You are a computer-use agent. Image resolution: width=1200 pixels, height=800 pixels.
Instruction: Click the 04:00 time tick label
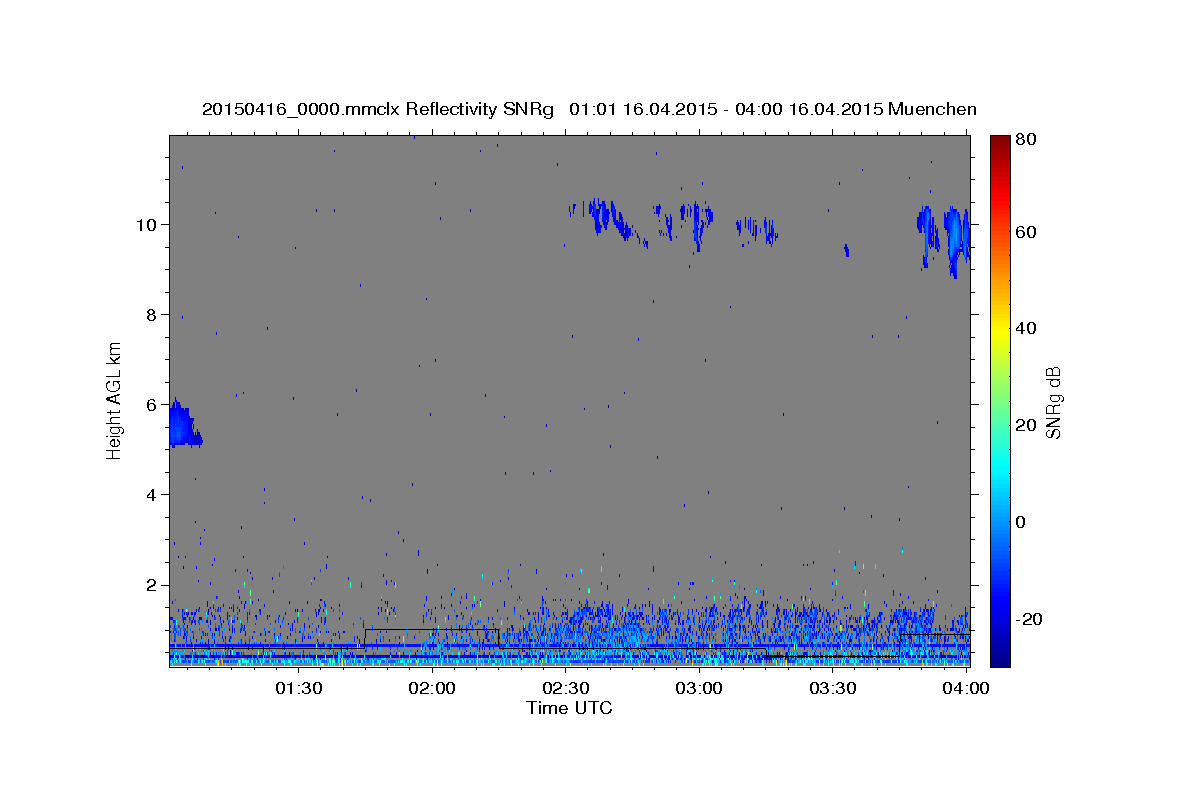(967, 688)
